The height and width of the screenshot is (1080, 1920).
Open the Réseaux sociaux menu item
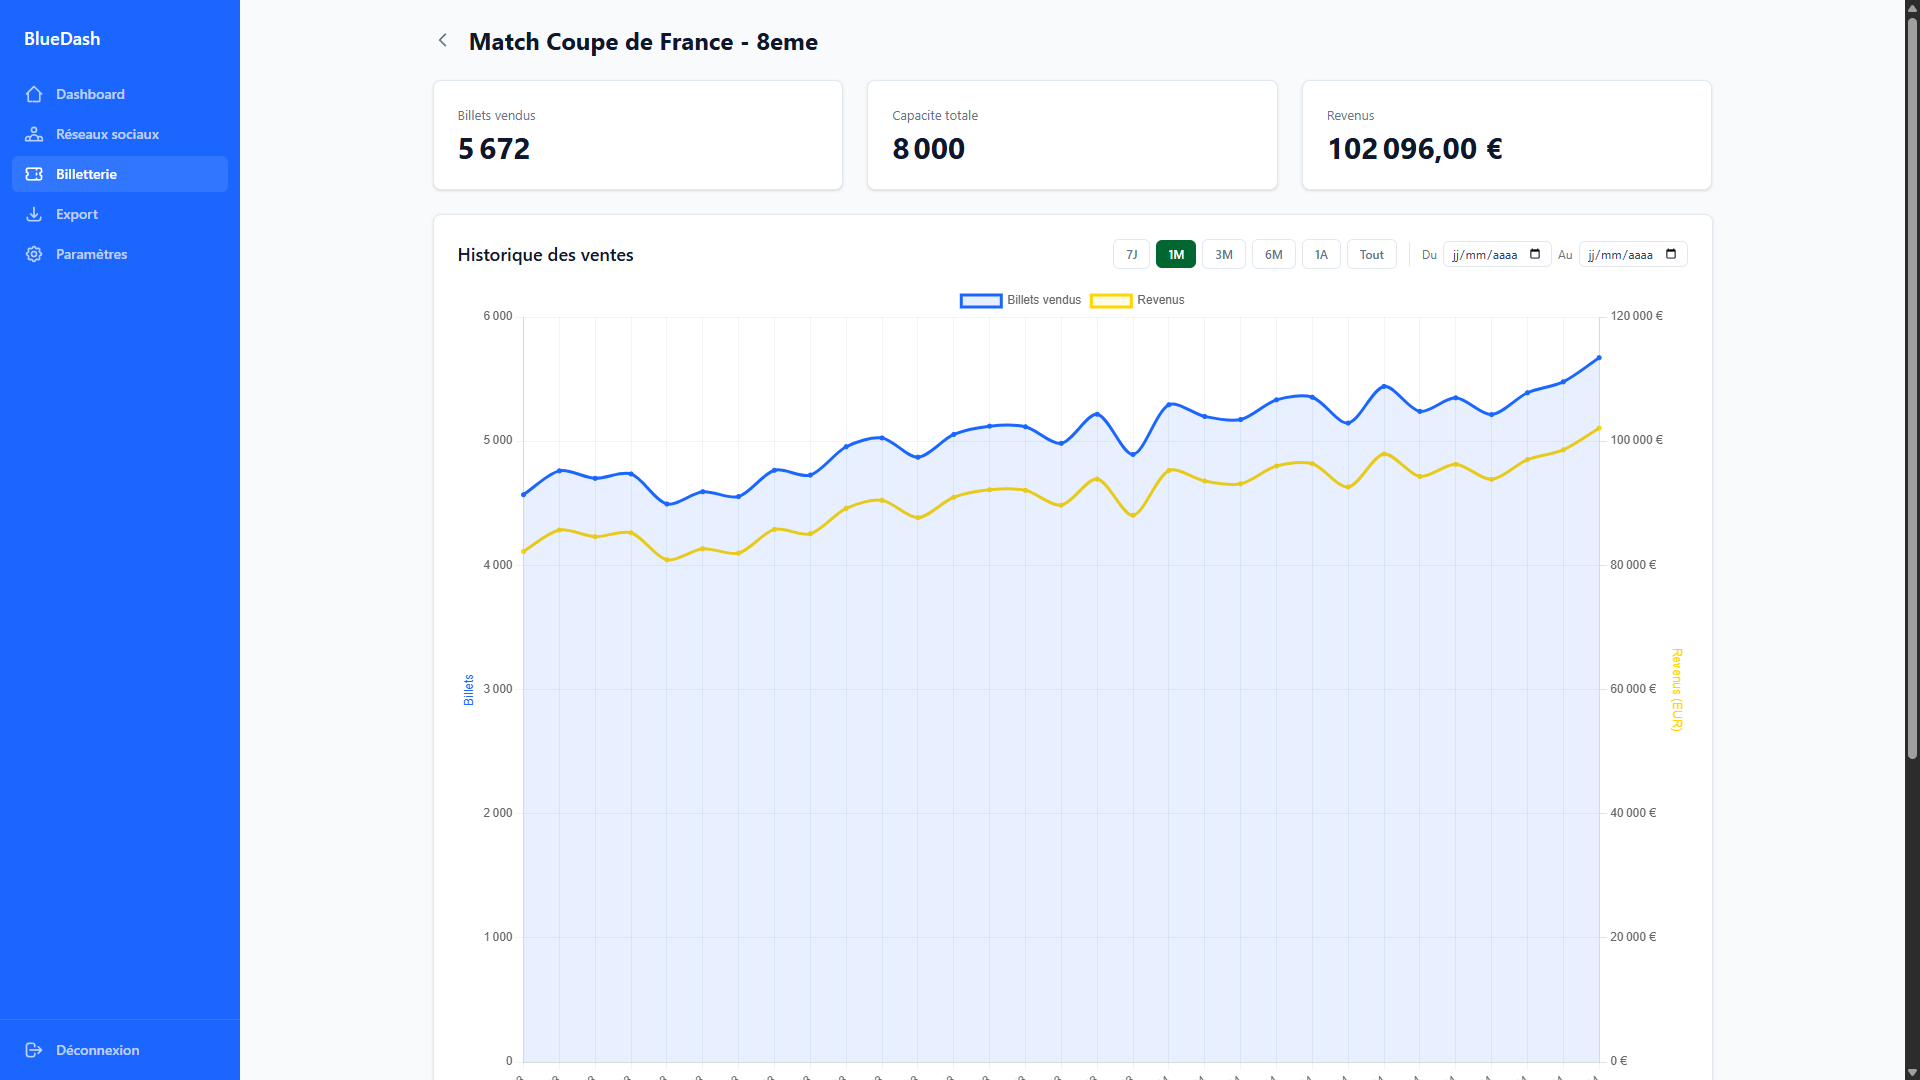tap(120, 134)
